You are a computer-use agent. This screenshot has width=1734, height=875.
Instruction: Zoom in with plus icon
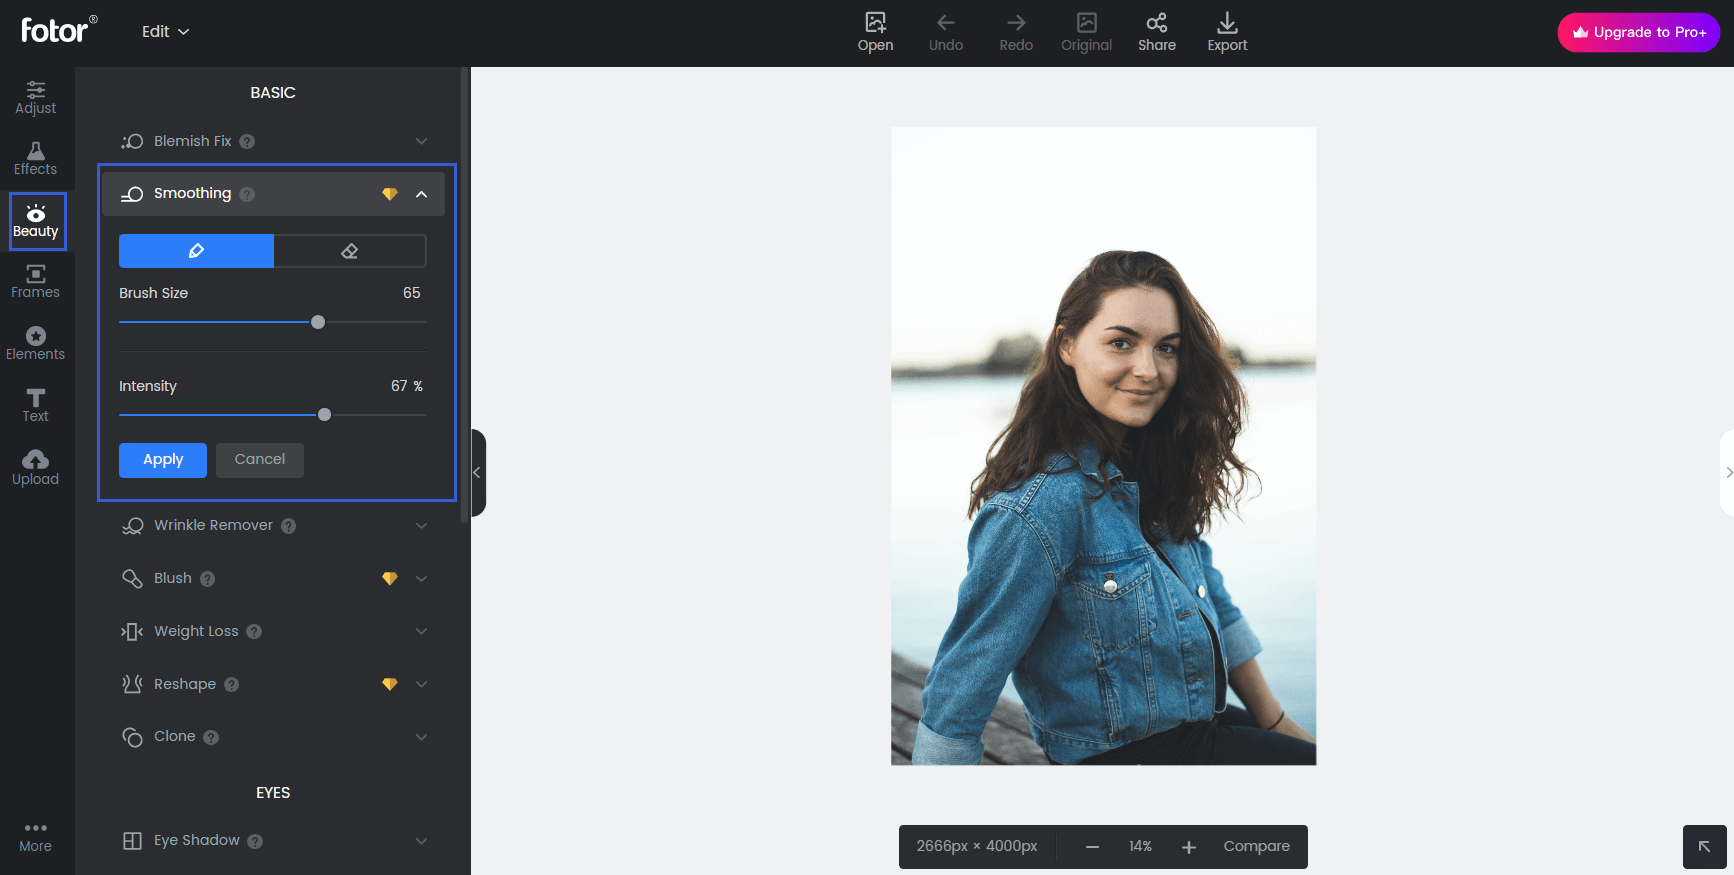1188,847
